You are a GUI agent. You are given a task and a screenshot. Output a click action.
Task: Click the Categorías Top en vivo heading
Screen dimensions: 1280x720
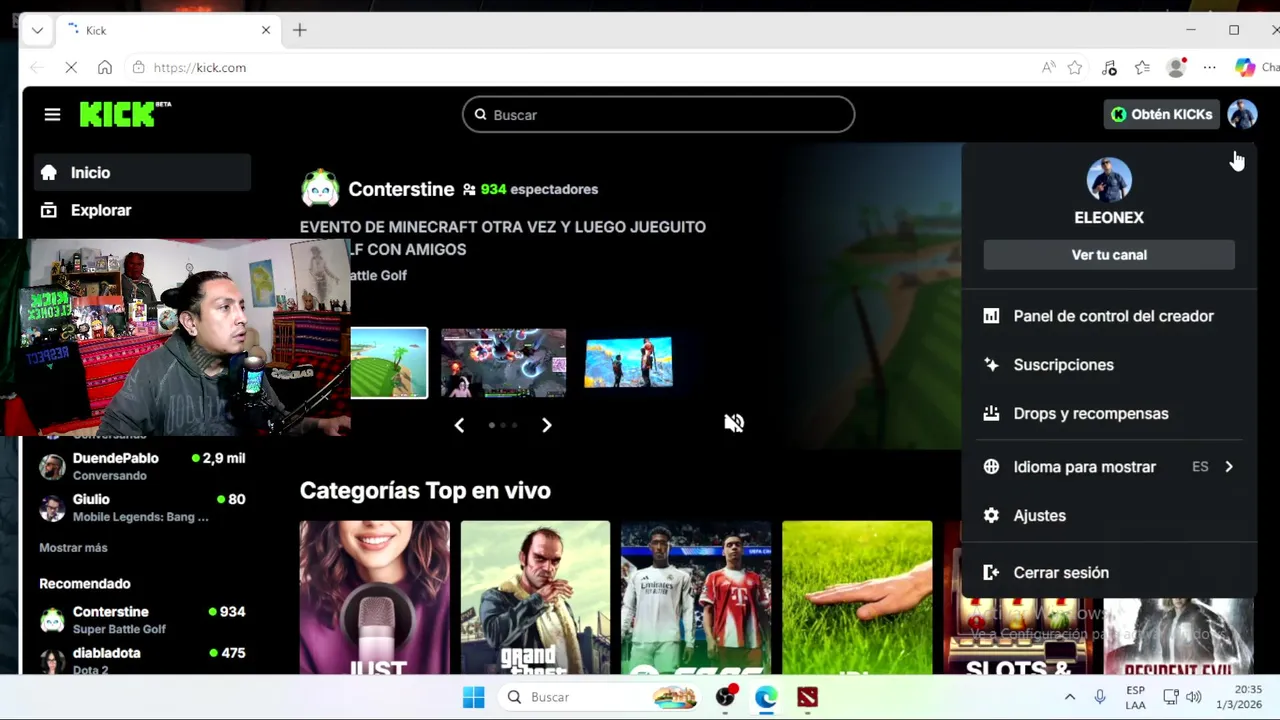point(425,491)
